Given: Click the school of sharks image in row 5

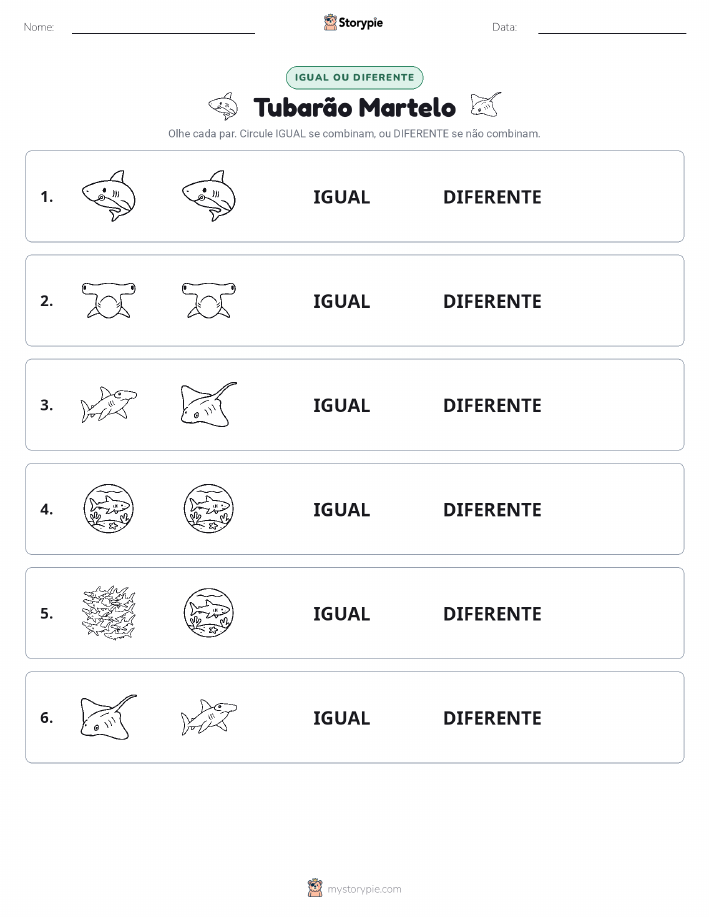Looking at the screenshot, I should (109, 612).
